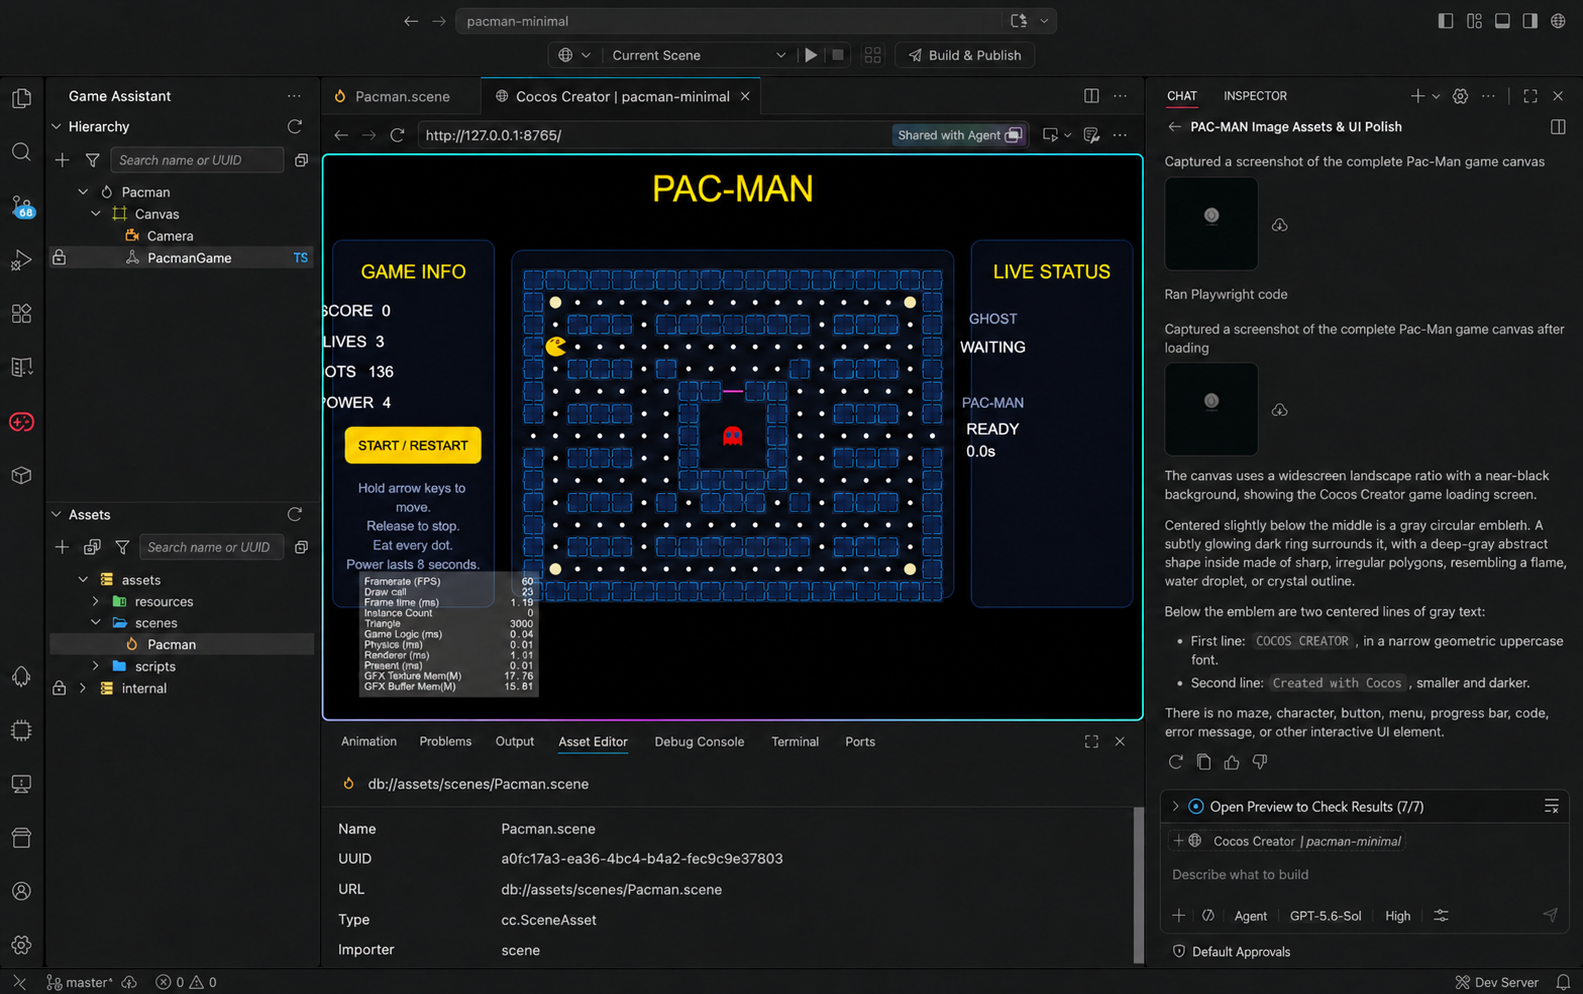Viewport: 1583px width, 994px height.
Task: Focus the Describe what to build input
Action: point(1364,874)
